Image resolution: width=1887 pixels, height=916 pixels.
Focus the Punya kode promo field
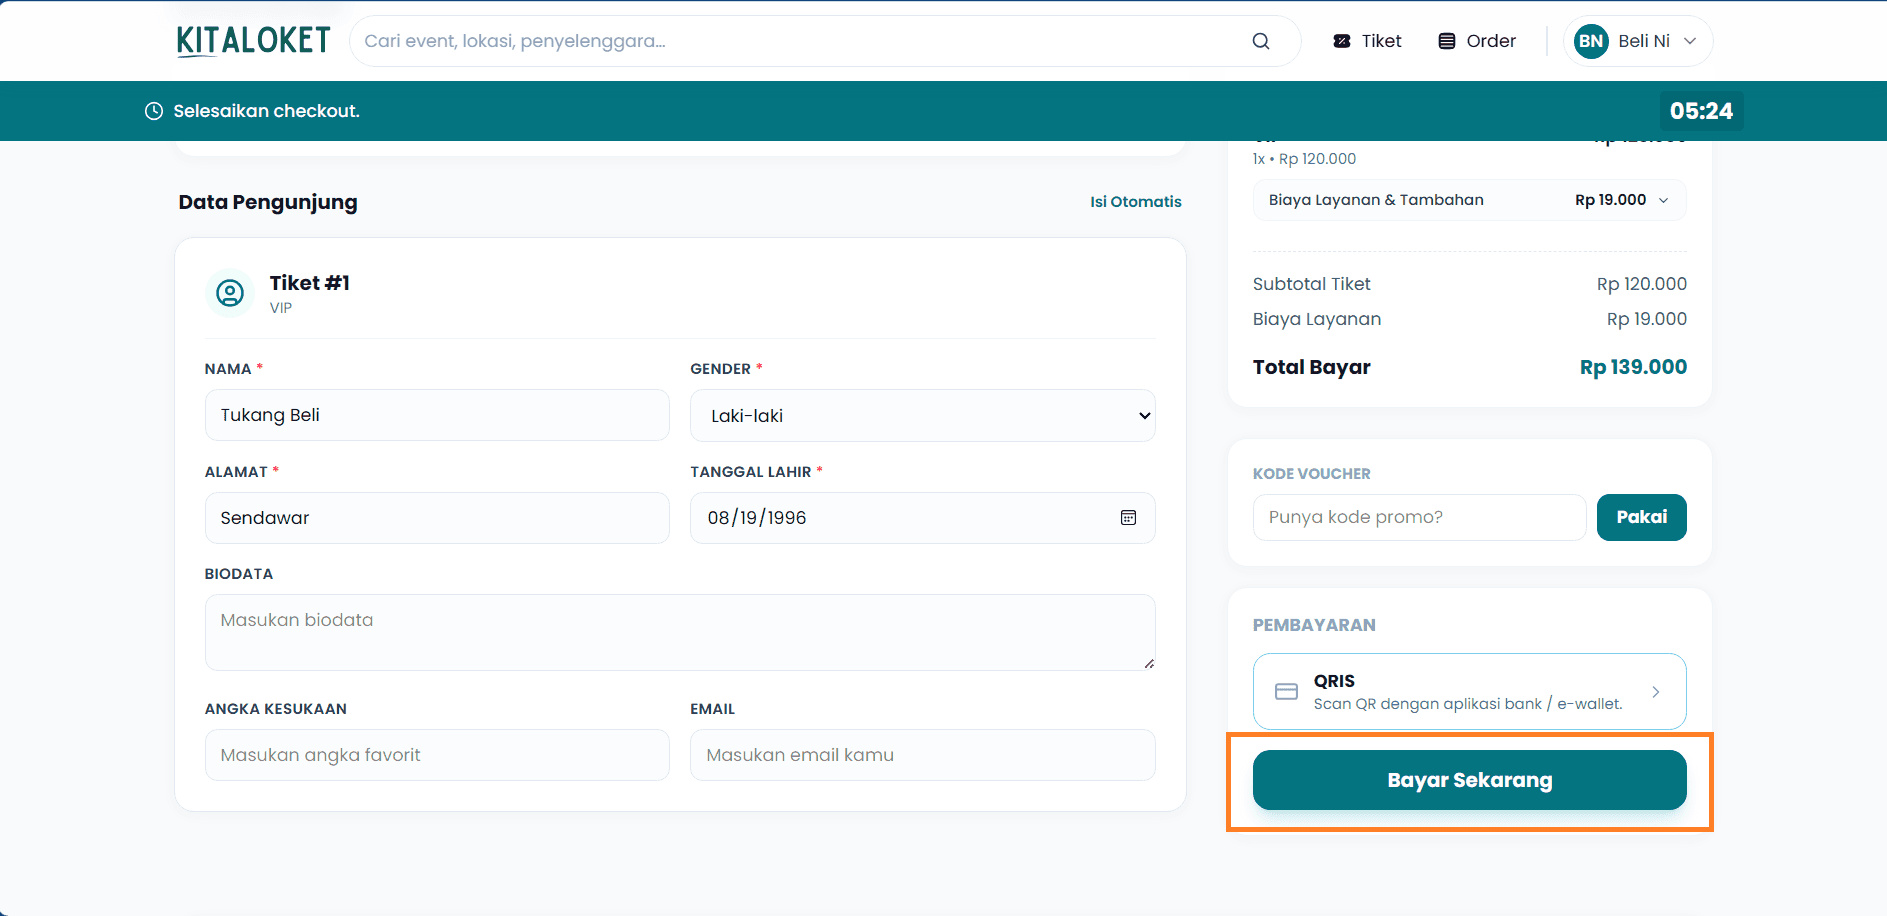(1419, 517)
